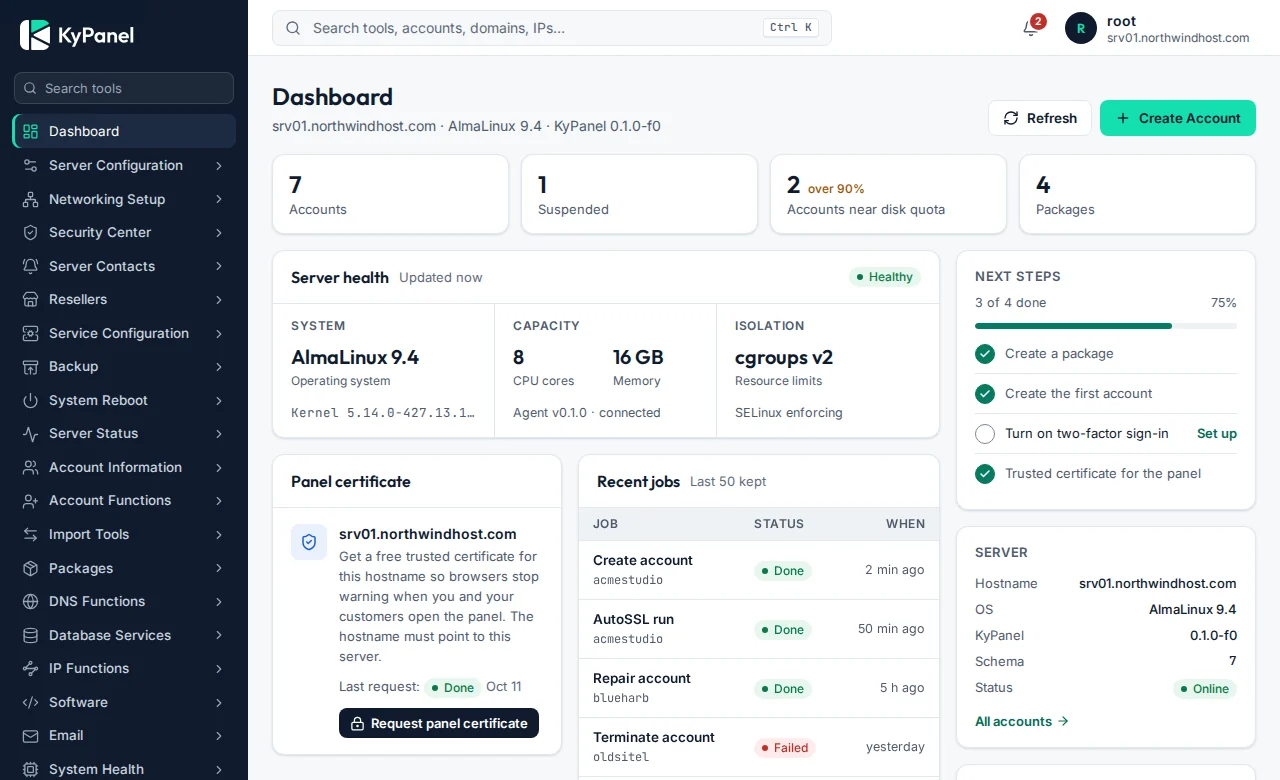Click checkmark beside Trusted certificate for the panel
This screenshot has height=780, width=1280.
pyautogui.click(x=985, y=473)
